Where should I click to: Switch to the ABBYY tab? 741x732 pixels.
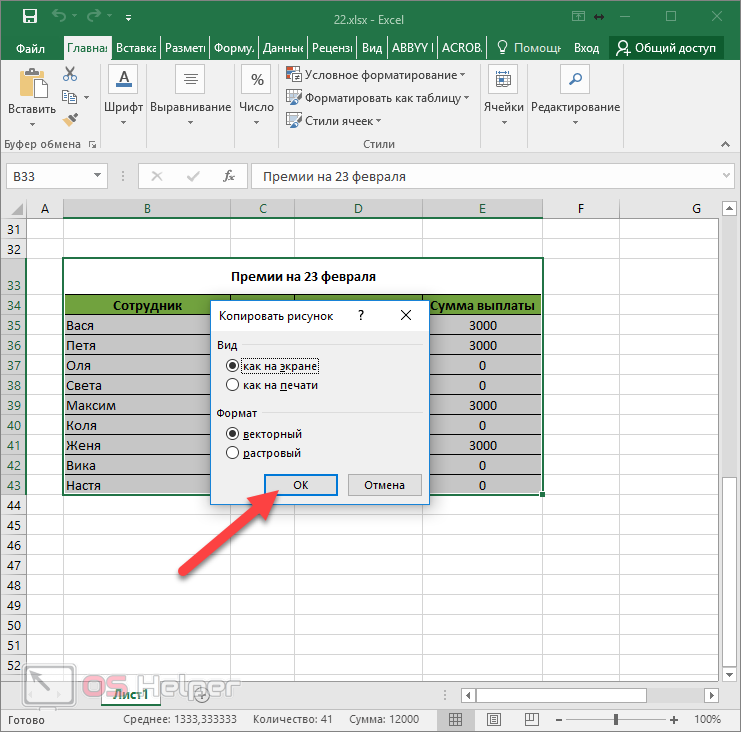tap(412, 48)
